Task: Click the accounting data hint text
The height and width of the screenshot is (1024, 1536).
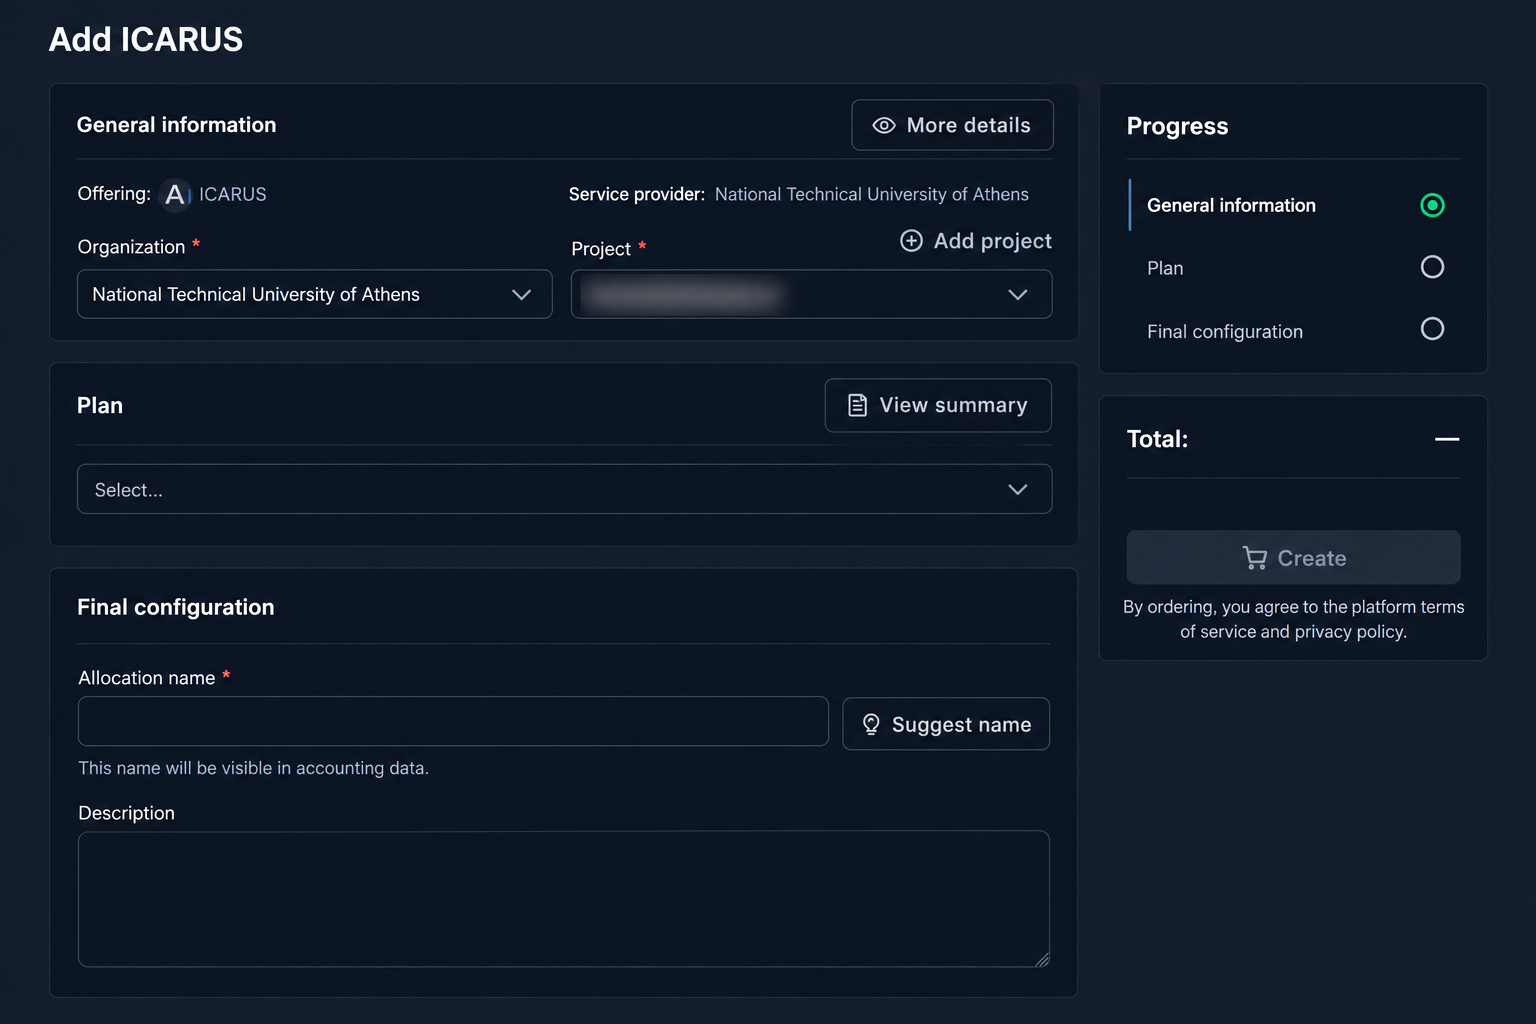Action: 254,768
